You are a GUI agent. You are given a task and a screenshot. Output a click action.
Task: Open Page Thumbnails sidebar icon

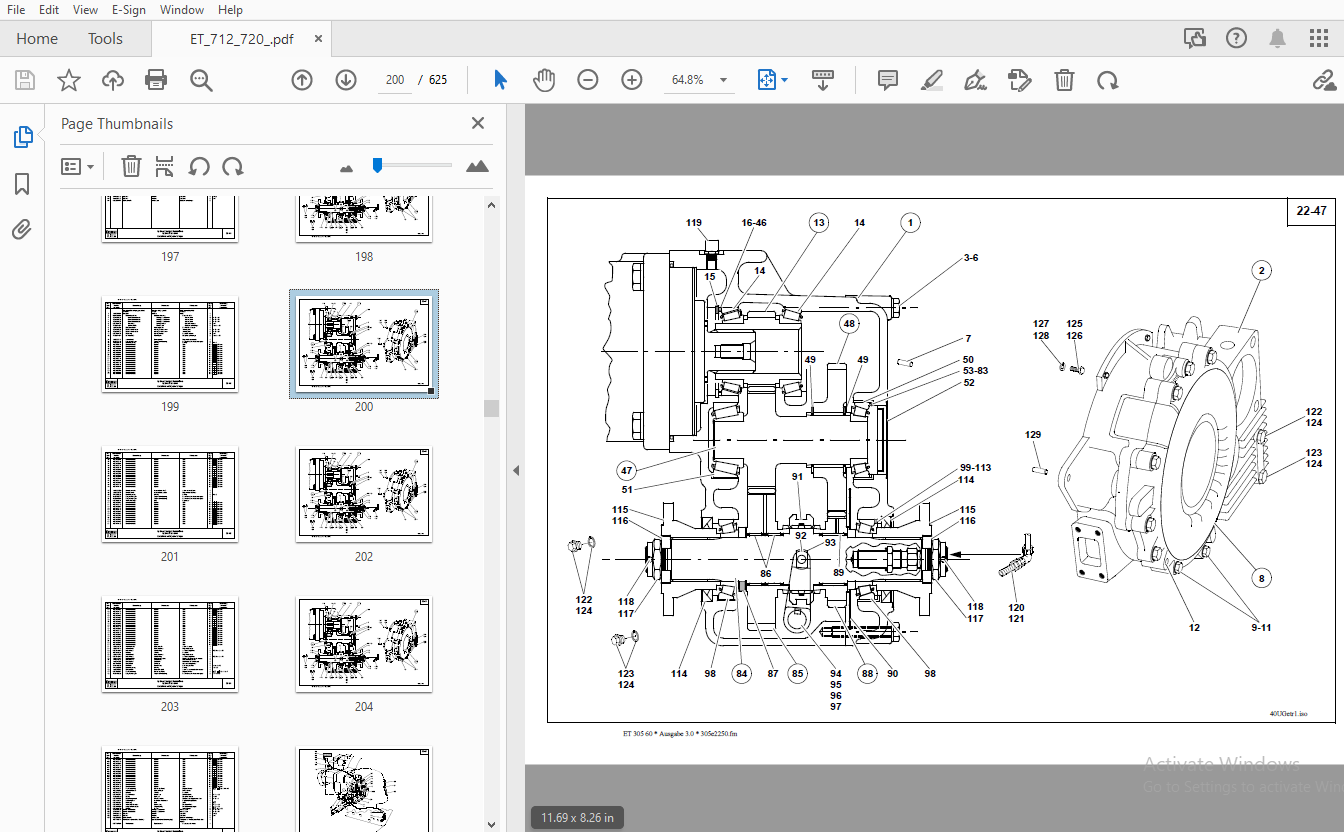23,137
